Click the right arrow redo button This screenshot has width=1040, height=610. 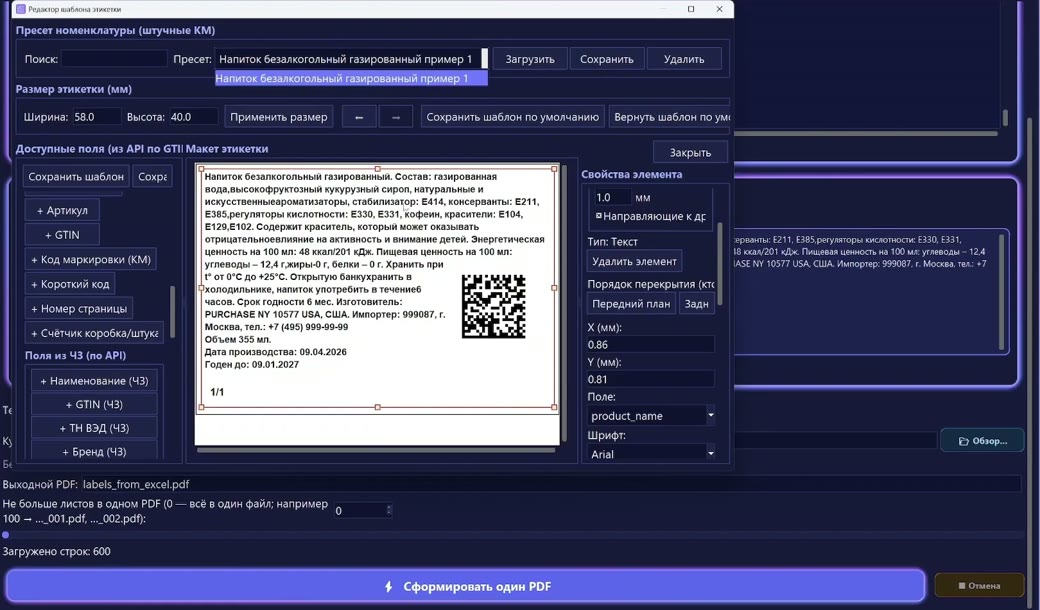point(396,117)
